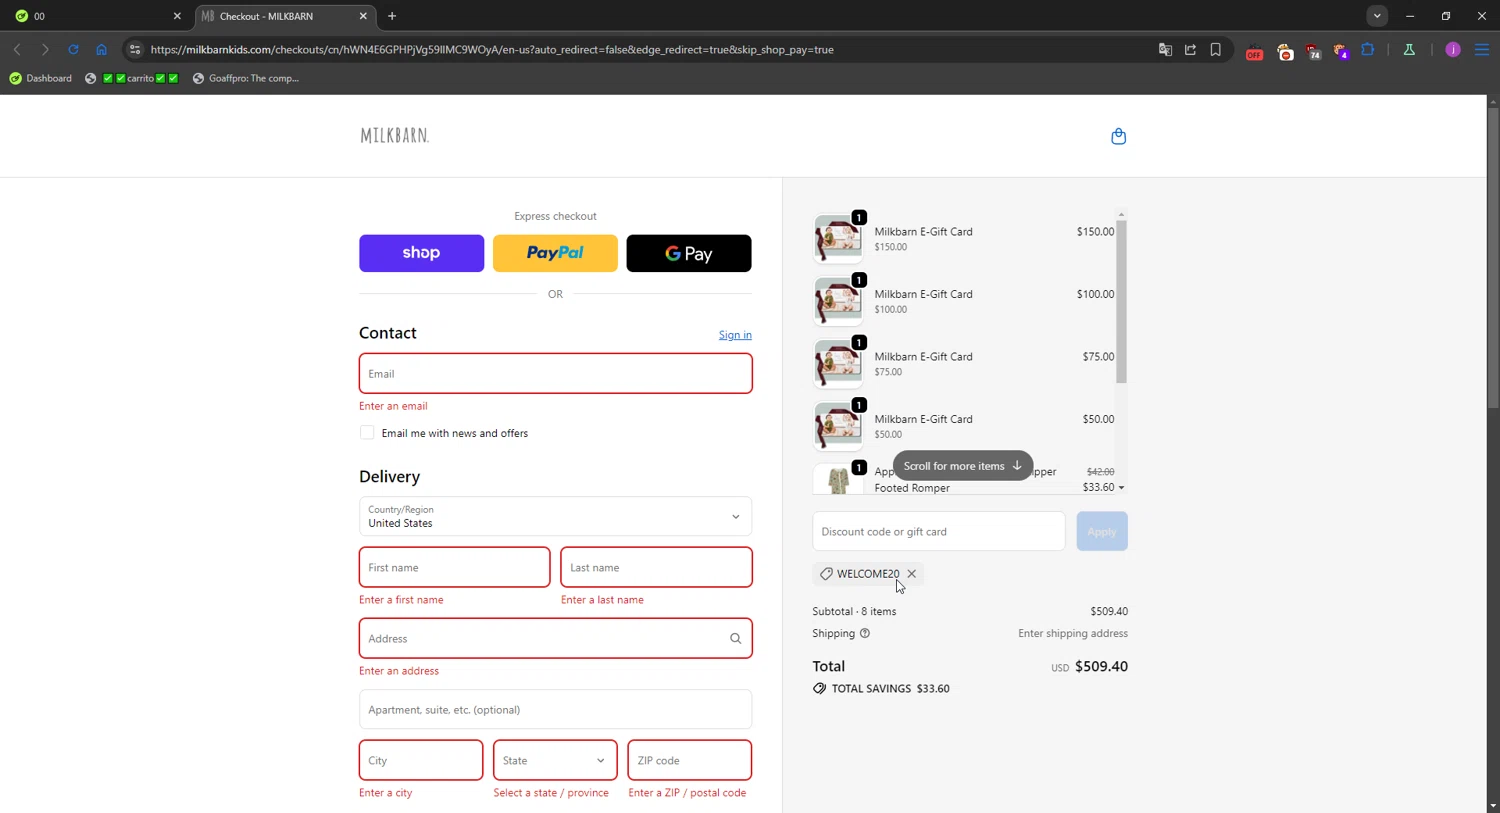The width and height of the screenshot is (1500, 813).
Task: Click the Milkbarn logo
Action: pyautogui.click(x=394, y=135)
